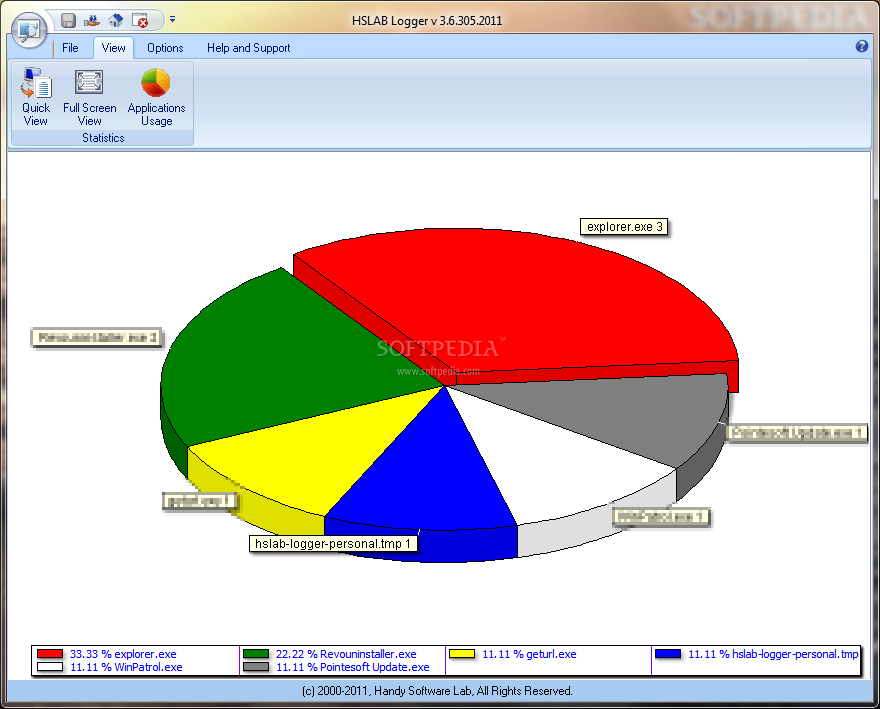This screenshot has height=709, width=880.
Task: Click legend text 22.22 % Revouninstaller.exe
Action: [346, 654]
